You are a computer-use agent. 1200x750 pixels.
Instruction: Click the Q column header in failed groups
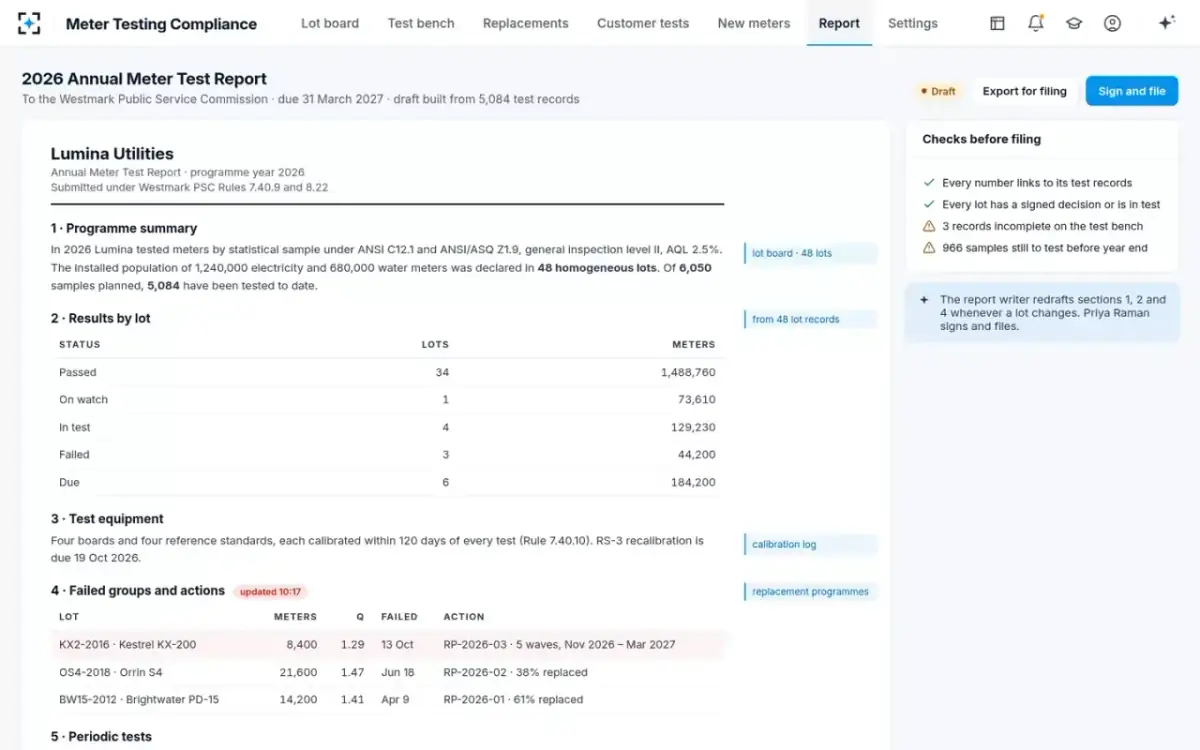coord(360,617)
